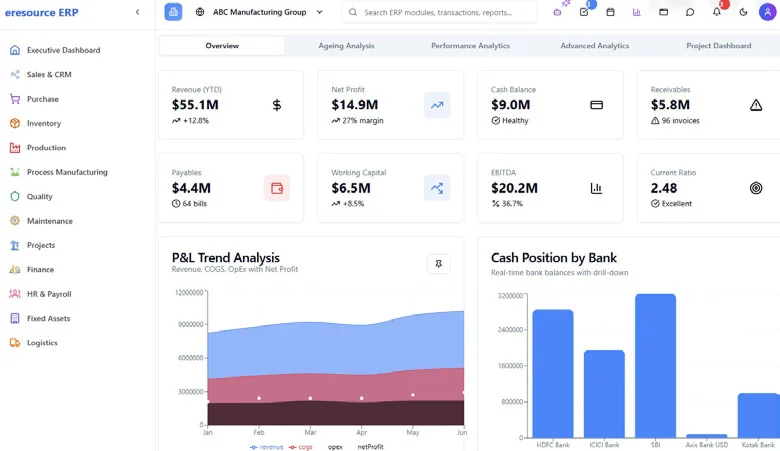Image resolution: width=780 pixels, height=451 pixels.
Task: Toggle the revenue series in chart legend
Action: (267, 446)
